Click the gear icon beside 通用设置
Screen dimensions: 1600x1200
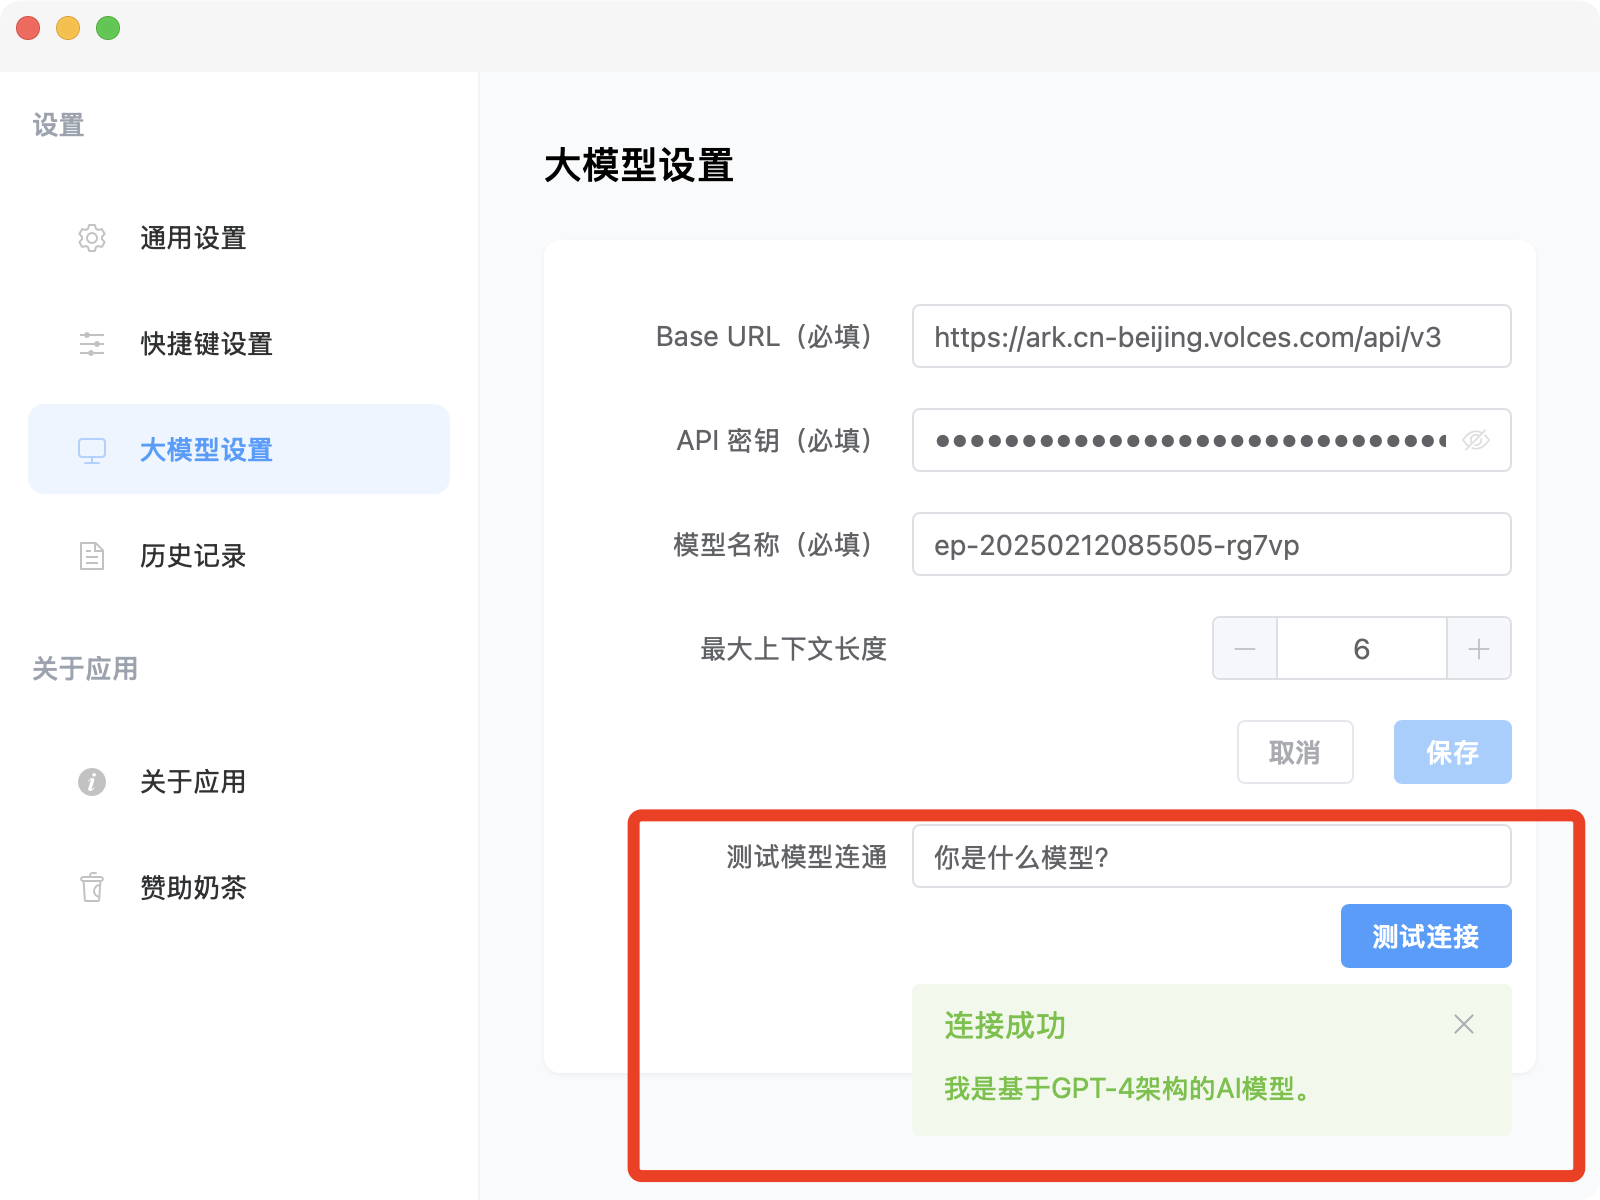[x=92, y=238]
